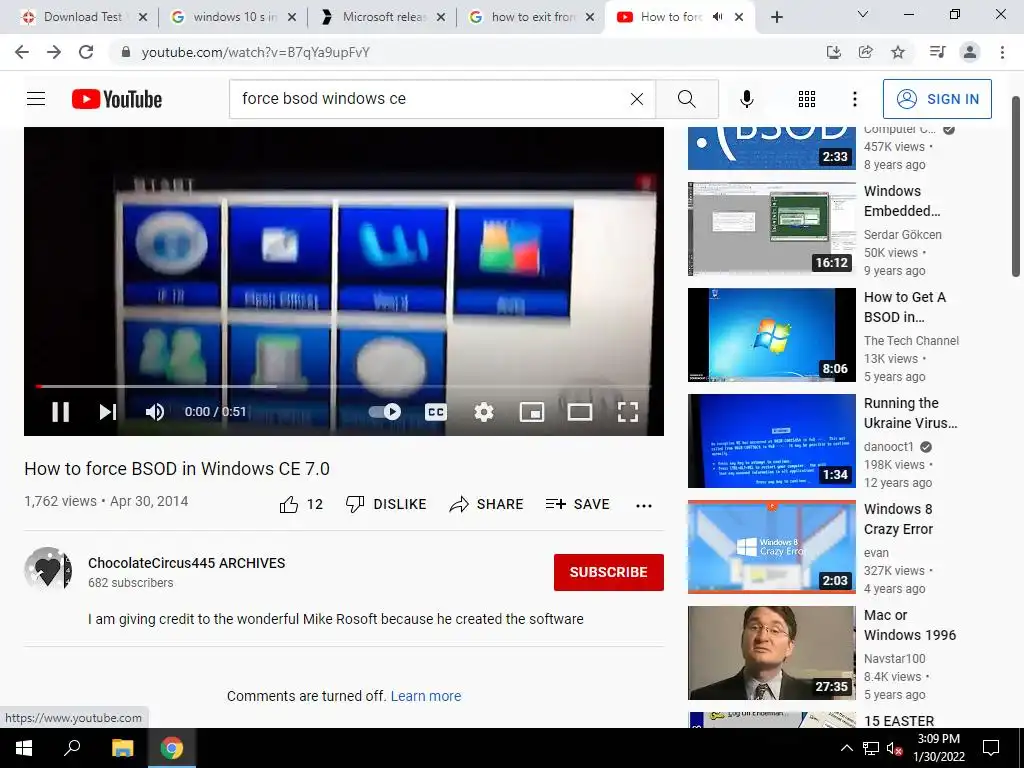Open Chrome profile avatar

970,52
